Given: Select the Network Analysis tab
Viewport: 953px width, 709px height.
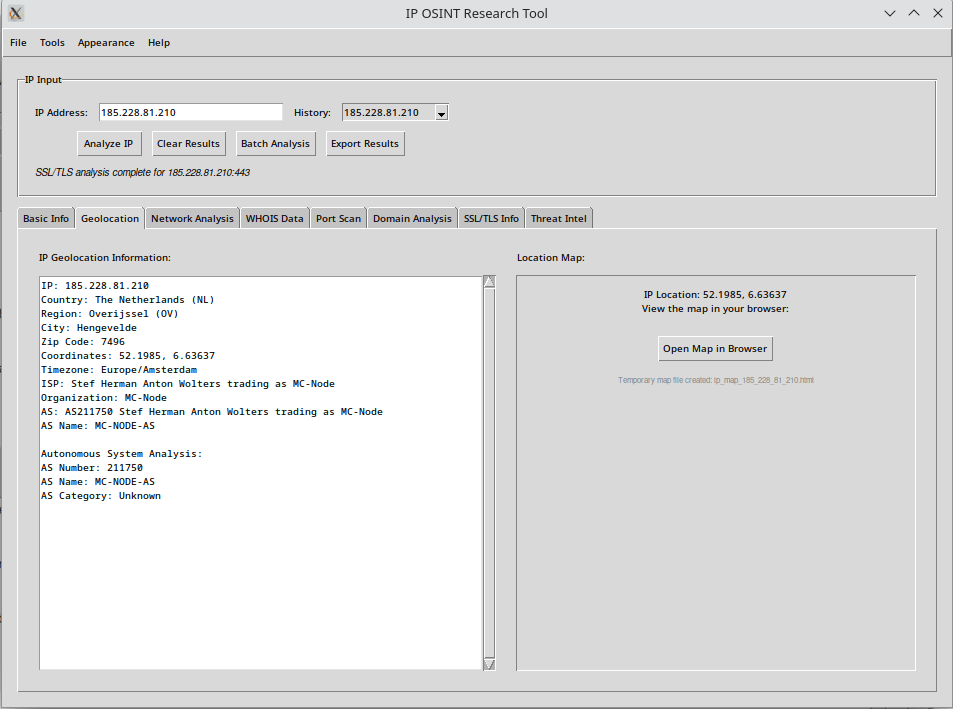Looking at the screenshot, I should click(x=192, y=219).
